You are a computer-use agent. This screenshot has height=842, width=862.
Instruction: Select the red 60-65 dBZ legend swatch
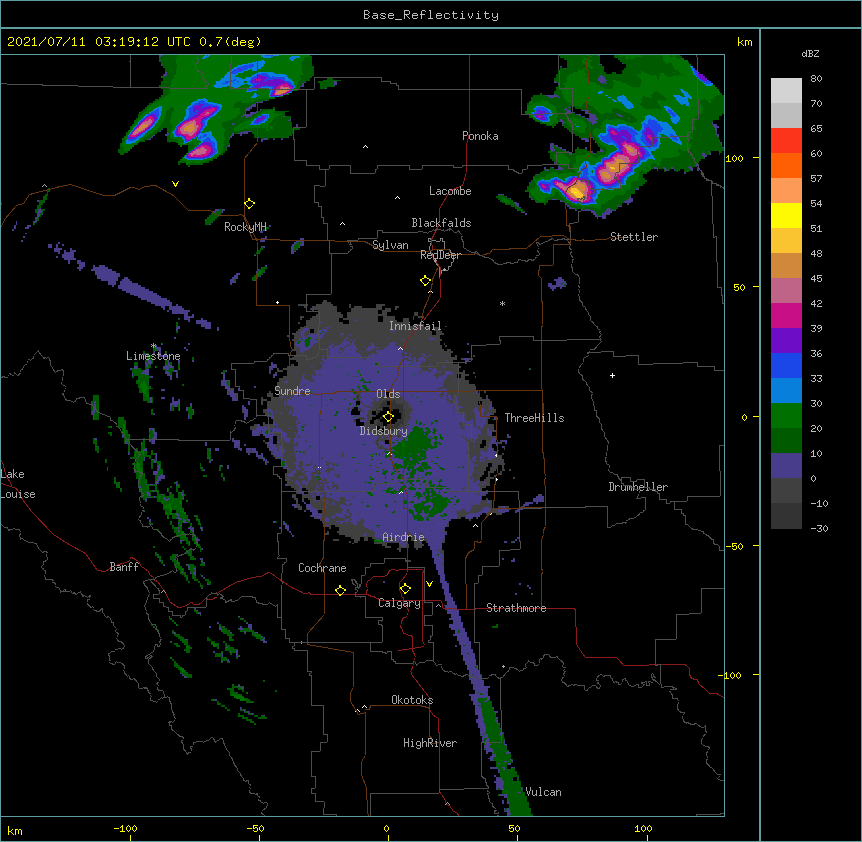click(786, 140)
